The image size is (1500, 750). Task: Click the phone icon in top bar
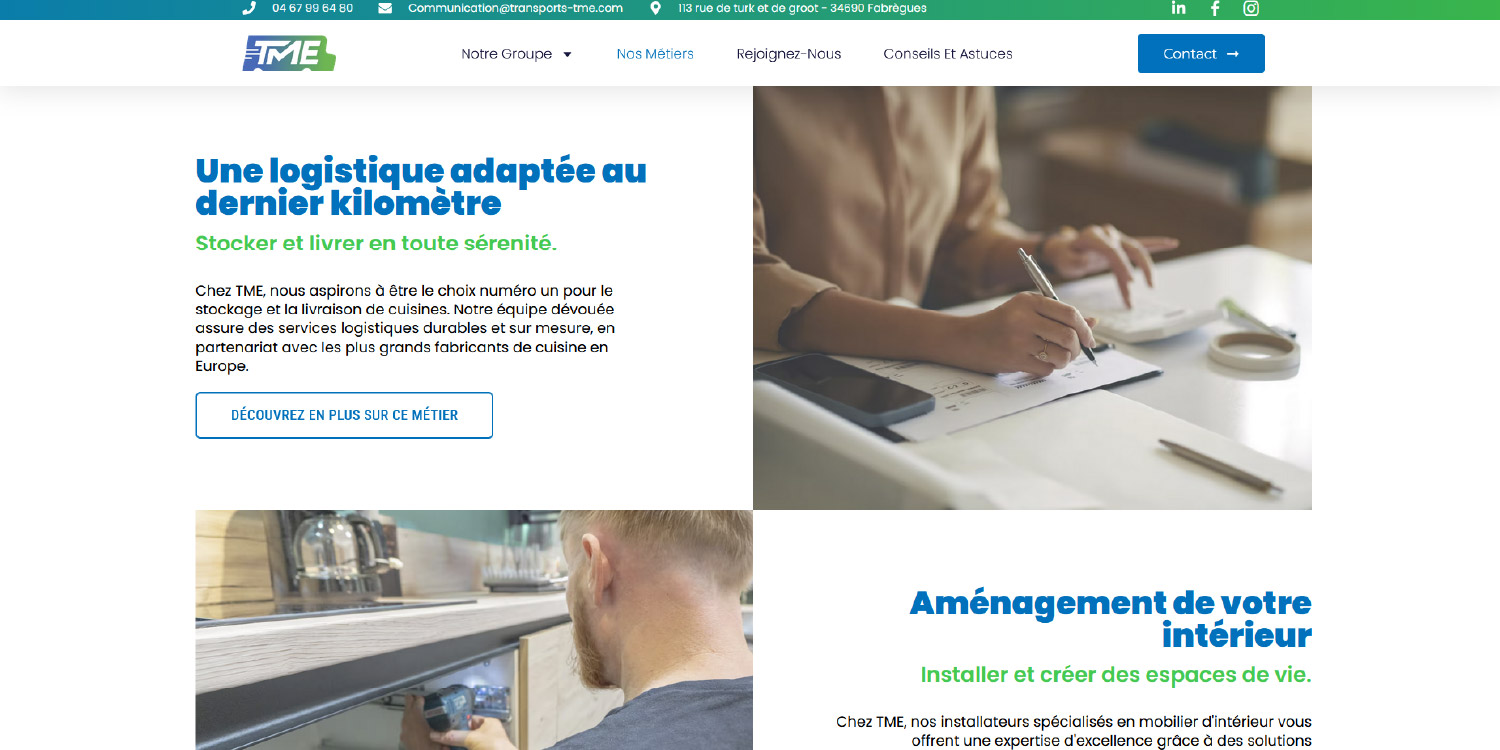tap(249, 8)
